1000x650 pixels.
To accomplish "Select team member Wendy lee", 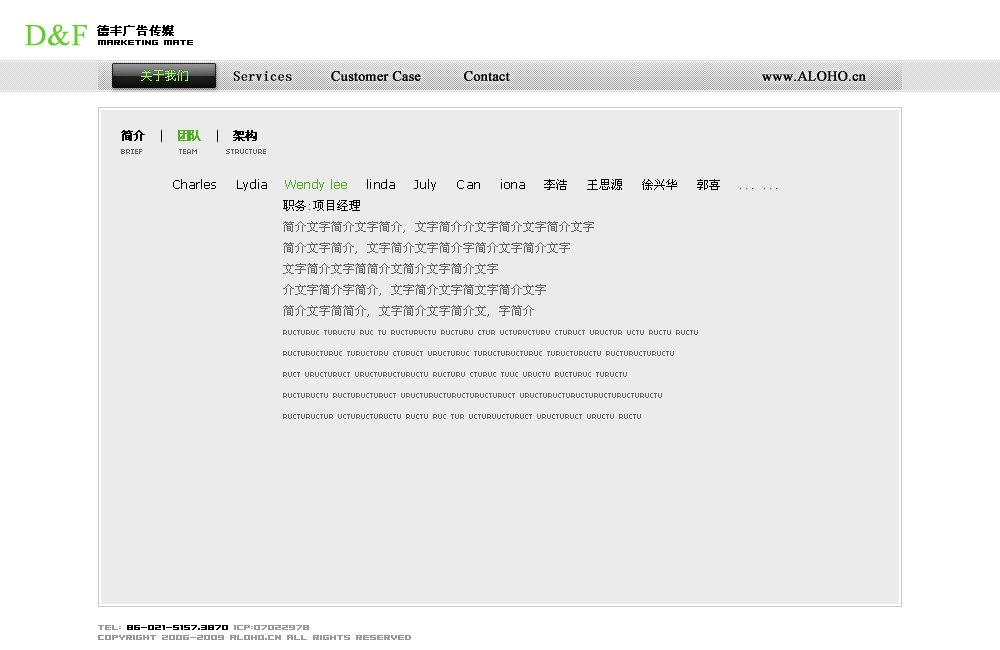I will tap(316, 184).
